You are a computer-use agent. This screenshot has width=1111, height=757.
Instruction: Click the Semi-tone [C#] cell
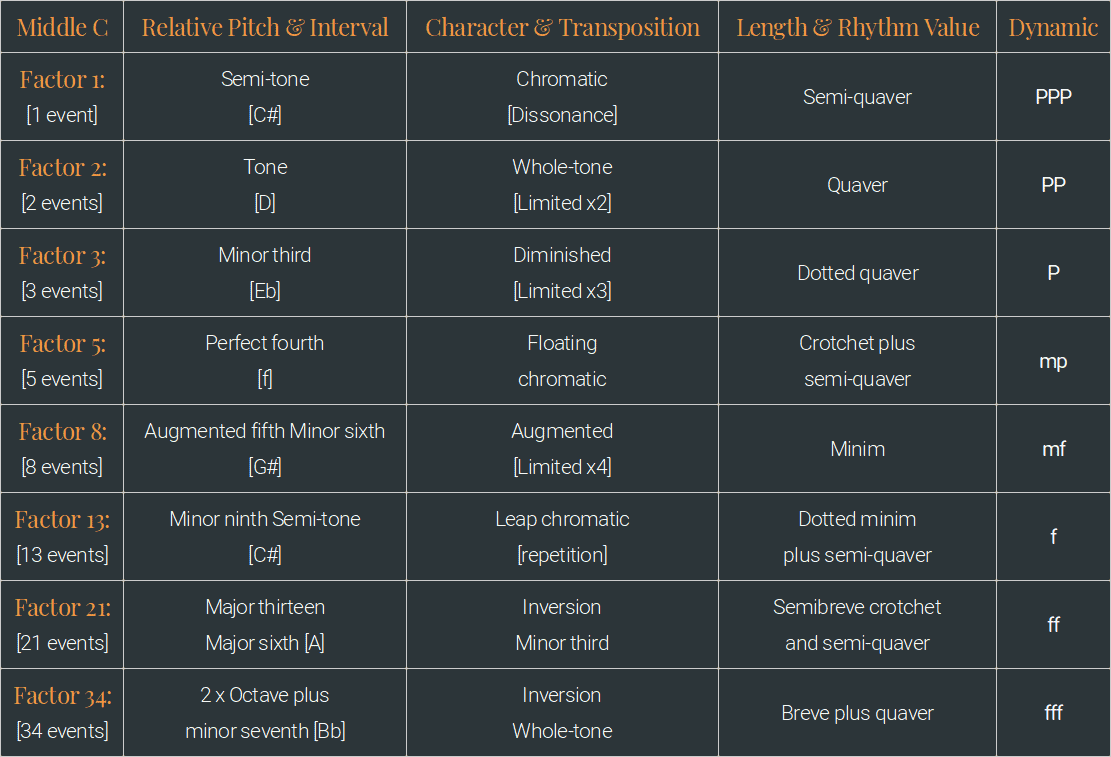click(x=265, y=96)
